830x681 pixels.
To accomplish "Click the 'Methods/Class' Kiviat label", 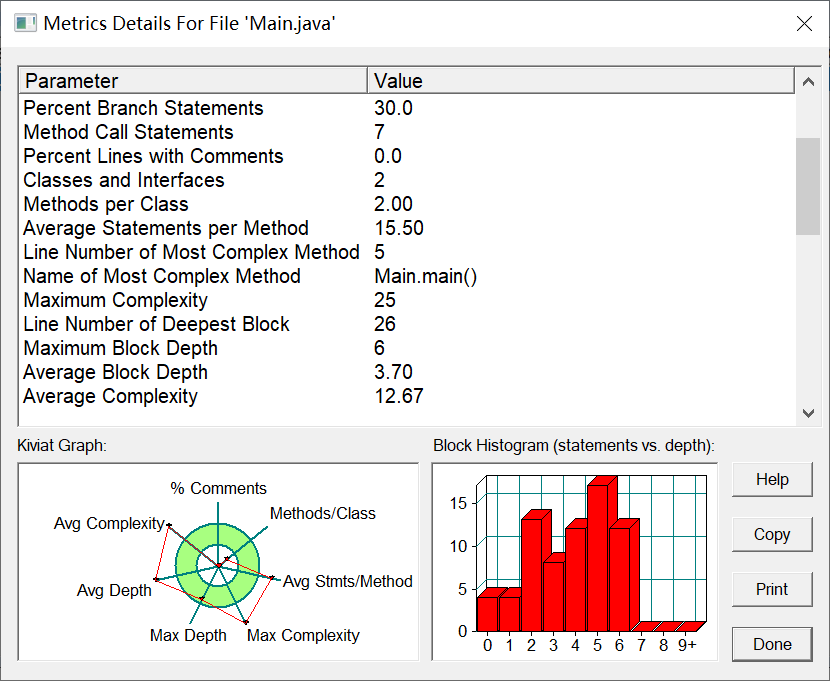I will pos(322,513).
